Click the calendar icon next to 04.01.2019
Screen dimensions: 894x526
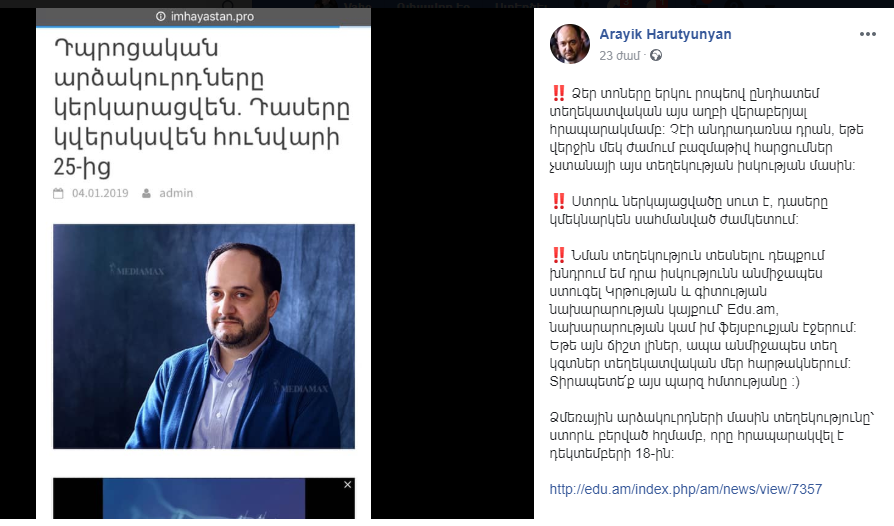(x=58, y=193)
